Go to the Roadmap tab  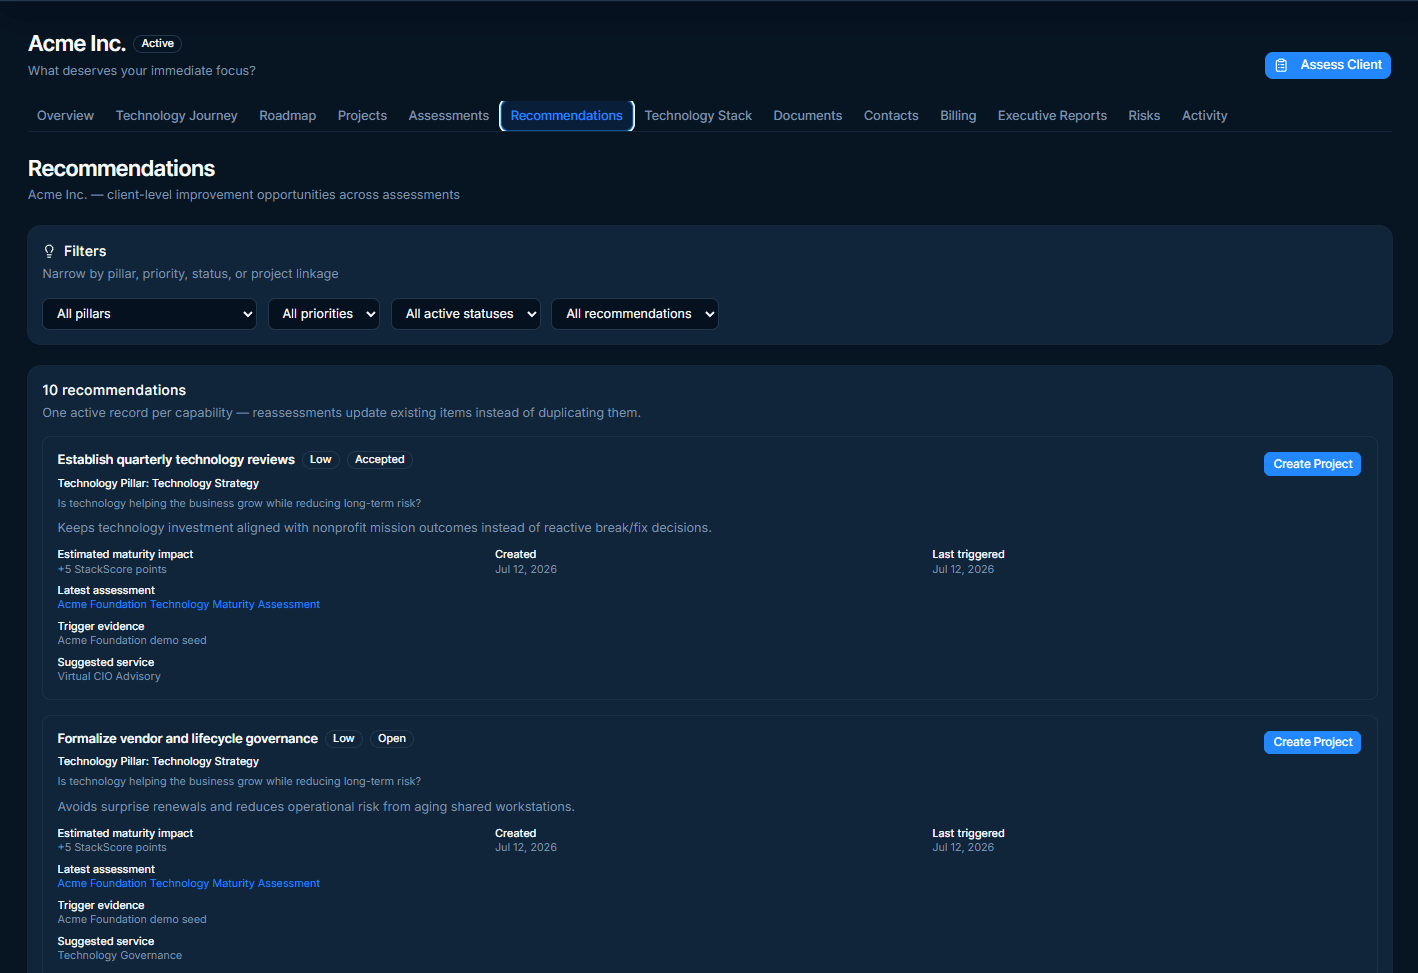click(288, 116)
